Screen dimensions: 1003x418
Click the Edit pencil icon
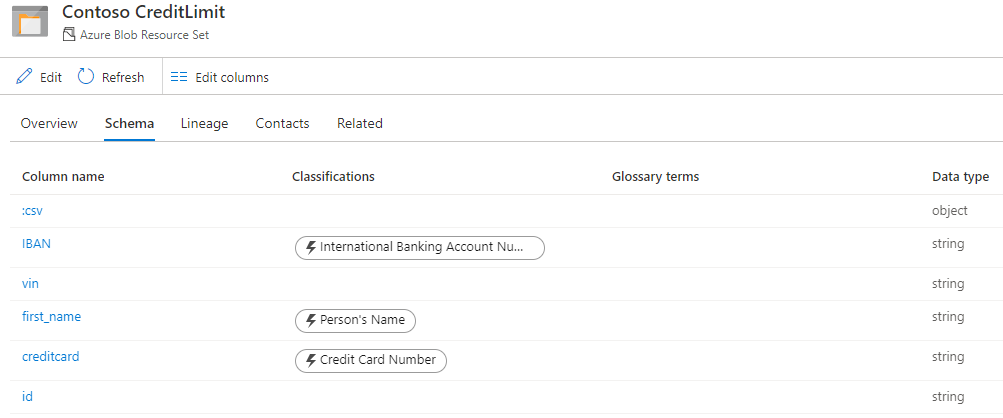click(x=25, y=77)
